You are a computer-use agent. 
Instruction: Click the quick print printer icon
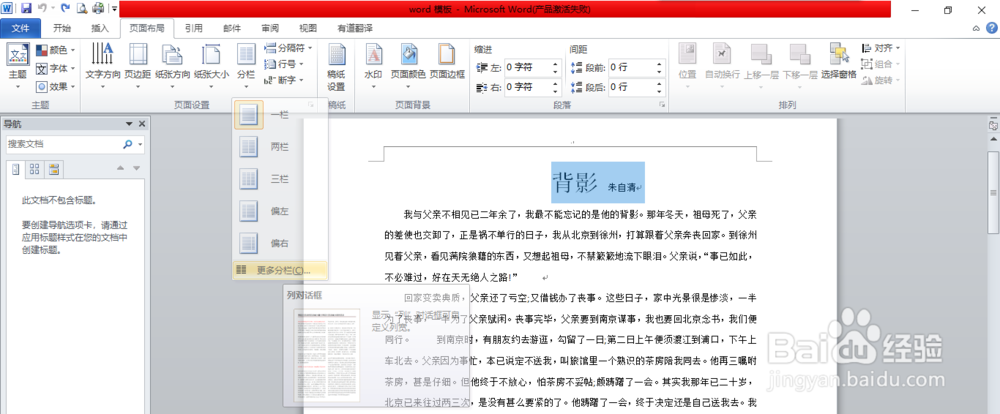coord(98,8)
